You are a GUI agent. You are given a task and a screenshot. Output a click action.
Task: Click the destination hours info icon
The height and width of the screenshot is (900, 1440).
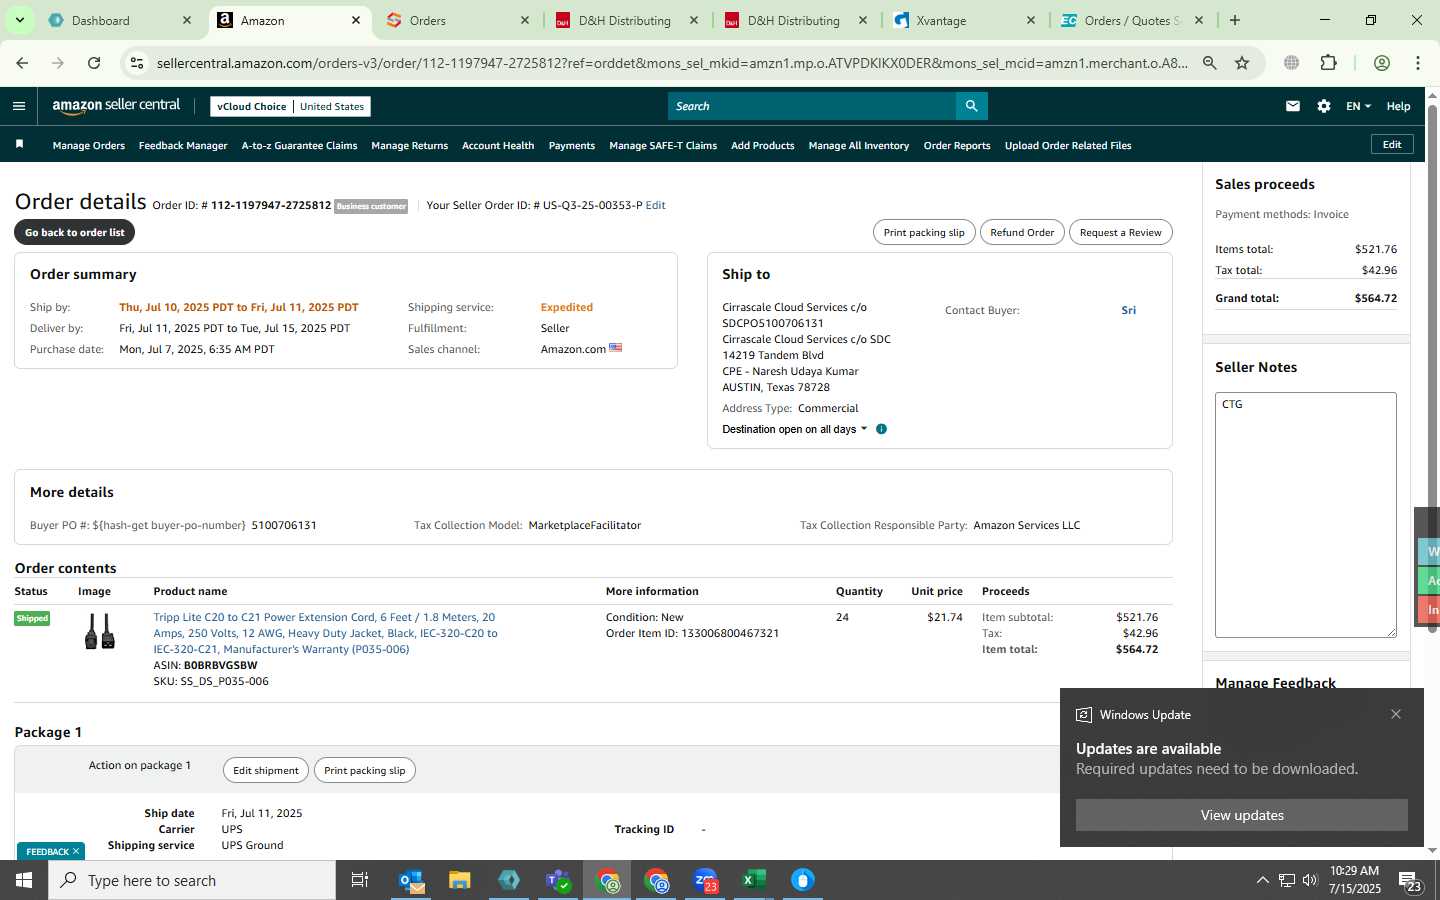(x=881, y=429)
